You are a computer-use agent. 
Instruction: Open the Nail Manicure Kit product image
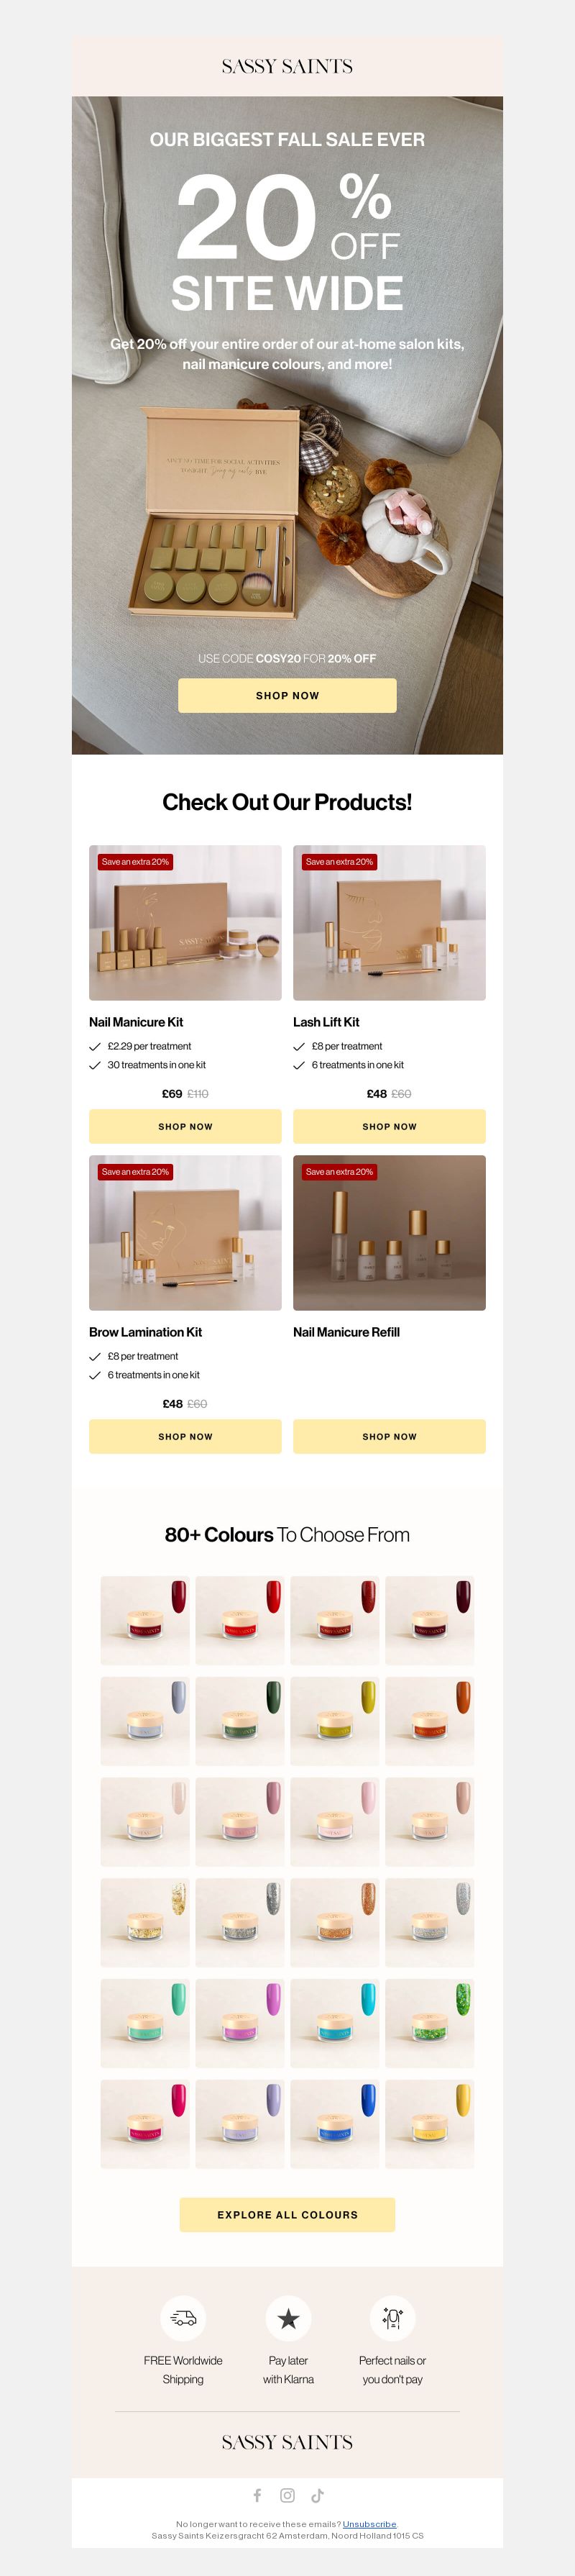(185, 922)
